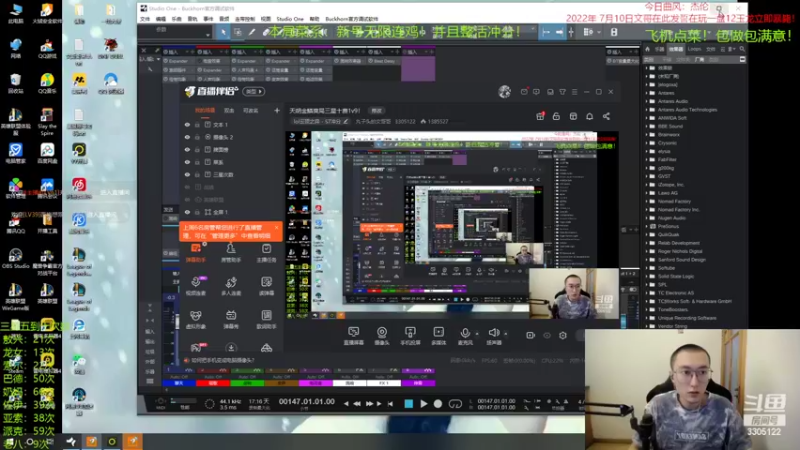Open OBS Studio desktop shortcut

click(x=15, y=258)
